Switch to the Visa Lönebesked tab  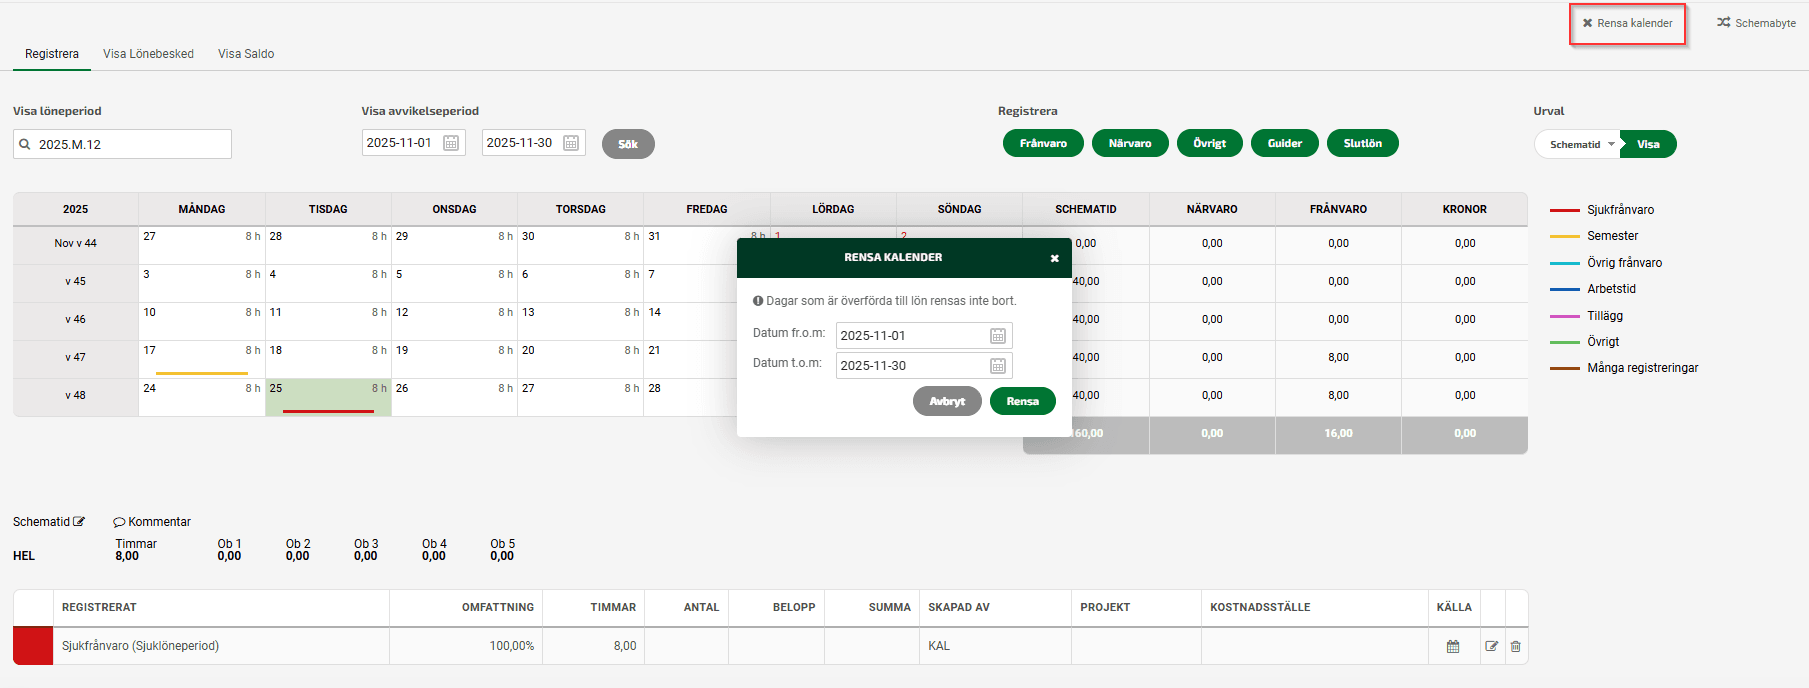tap(148, 54)
